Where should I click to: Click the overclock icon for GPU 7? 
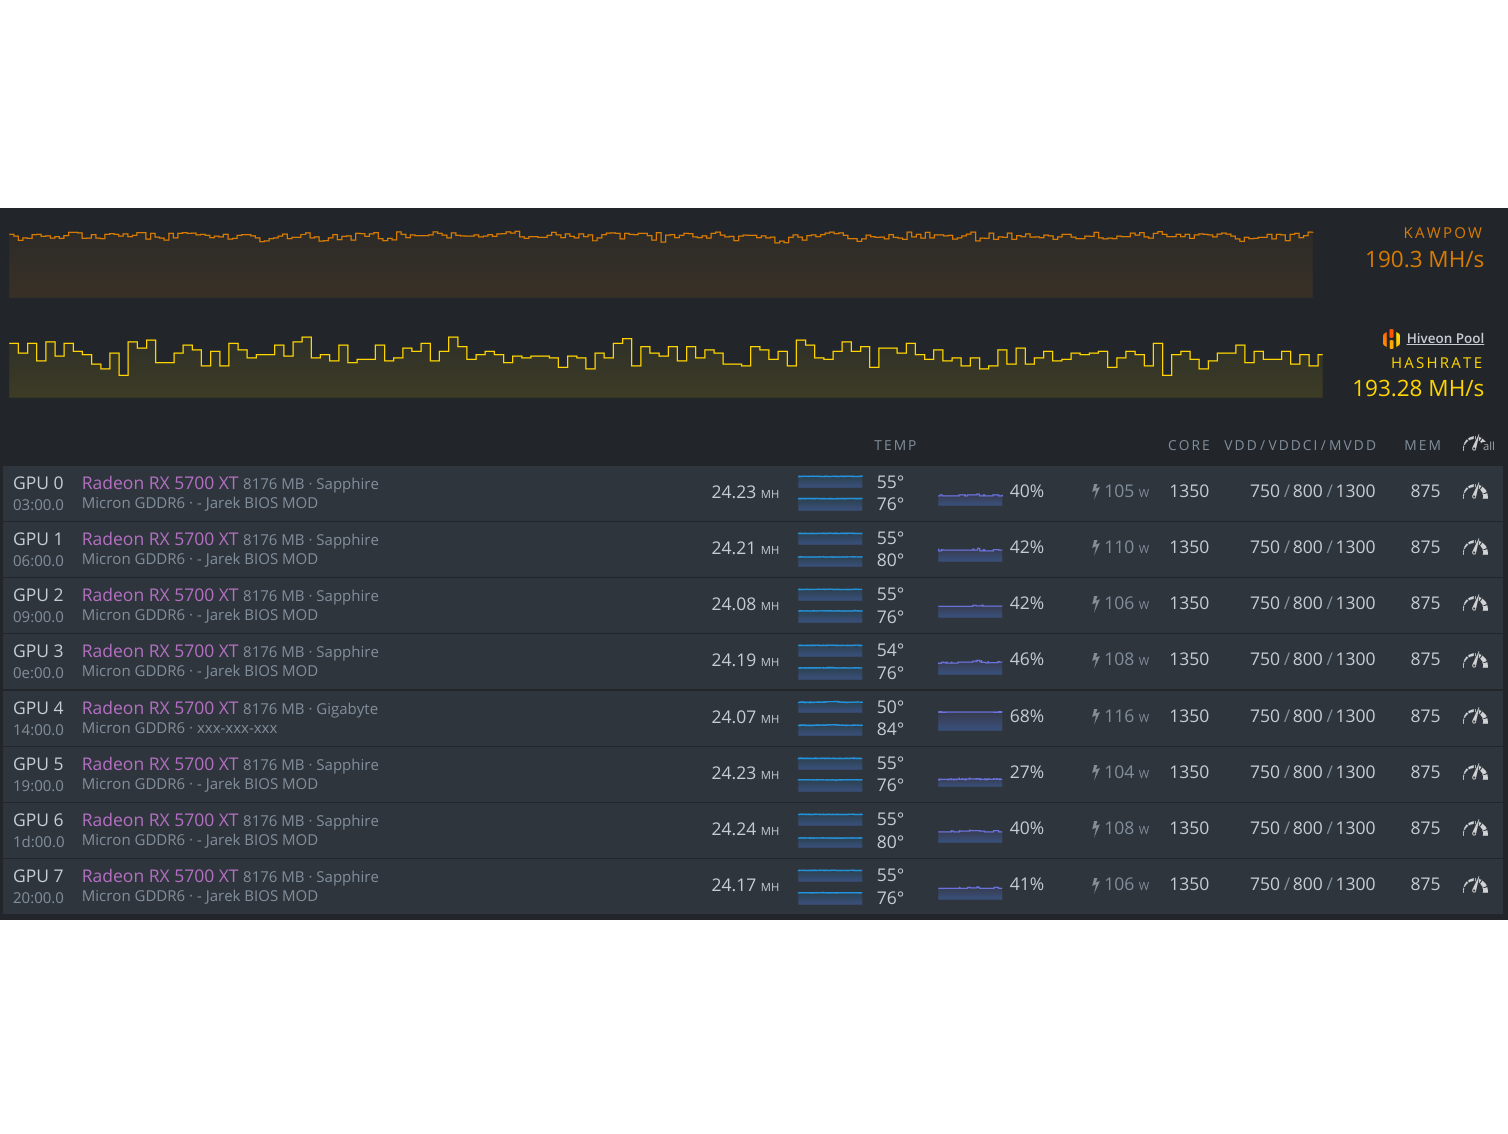pos(1475,885)
